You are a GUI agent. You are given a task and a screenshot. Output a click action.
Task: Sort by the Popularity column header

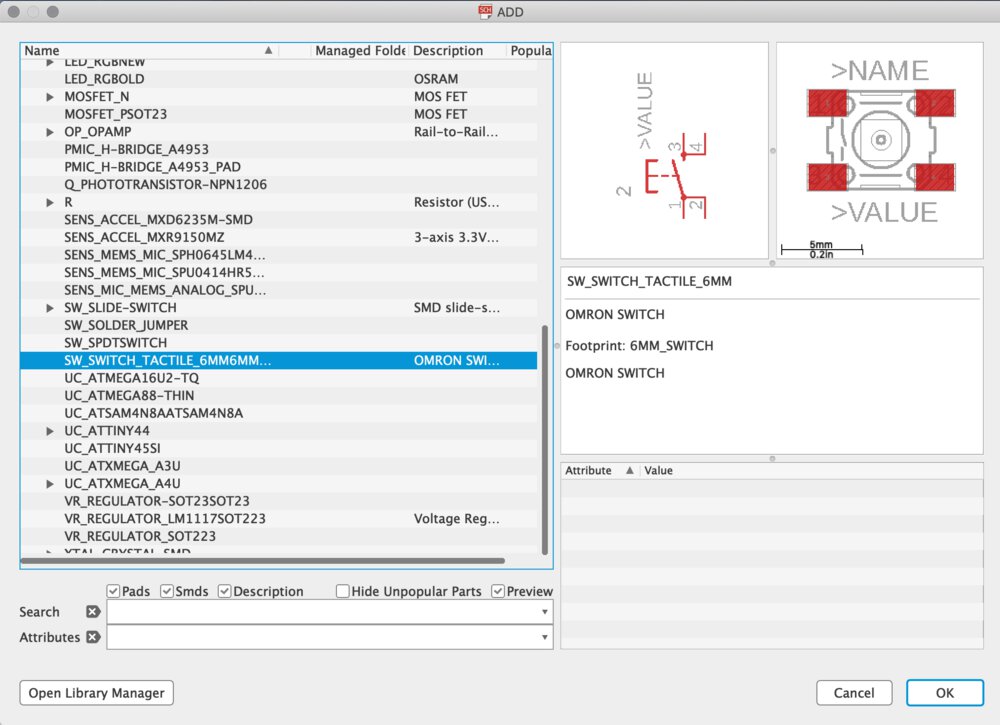pyautogui.click(x=530, y=50)
